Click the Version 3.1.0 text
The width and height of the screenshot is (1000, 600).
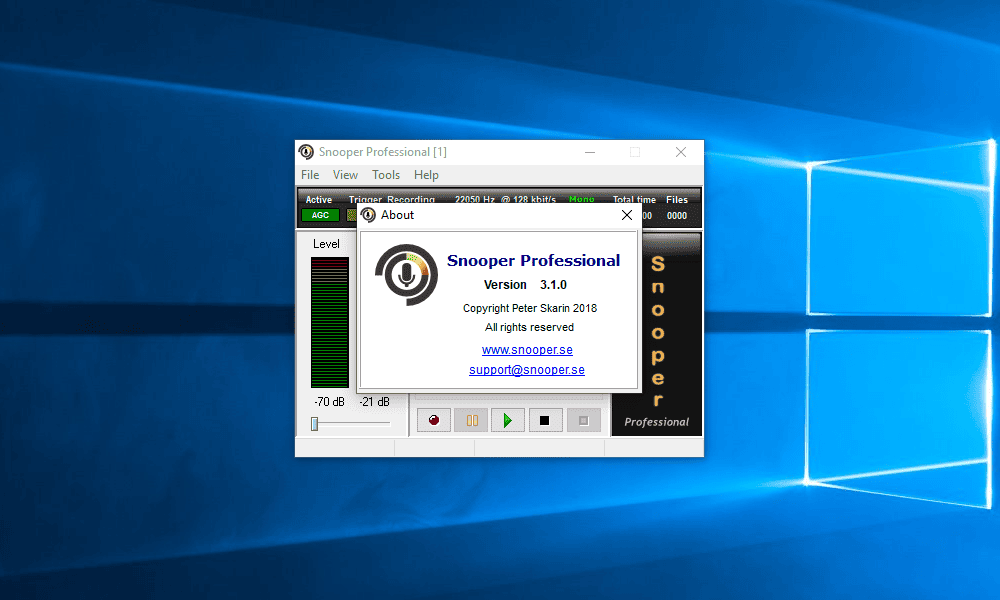tap(525, 285)
